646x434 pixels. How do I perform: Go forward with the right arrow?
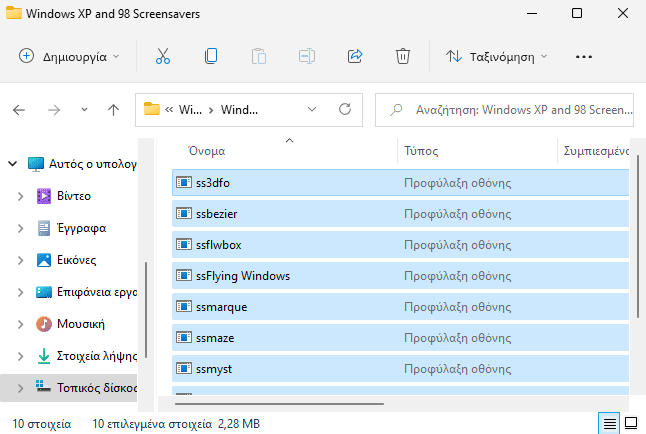coord(54,110)
